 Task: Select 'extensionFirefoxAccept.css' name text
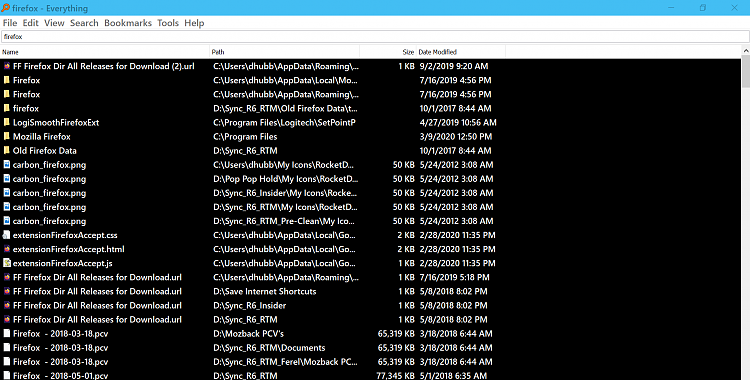tap(65, 235)
